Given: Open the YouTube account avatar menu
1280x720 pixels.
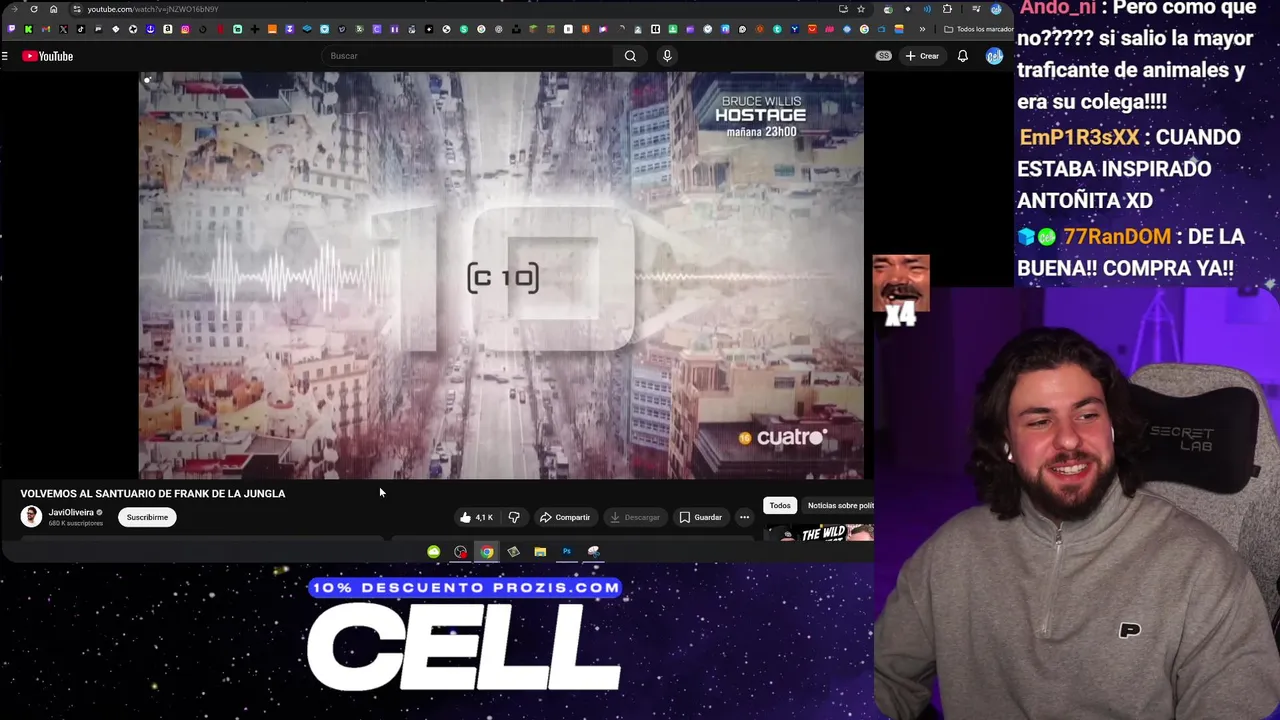Looking at the screenshot, I should [994, 56].
